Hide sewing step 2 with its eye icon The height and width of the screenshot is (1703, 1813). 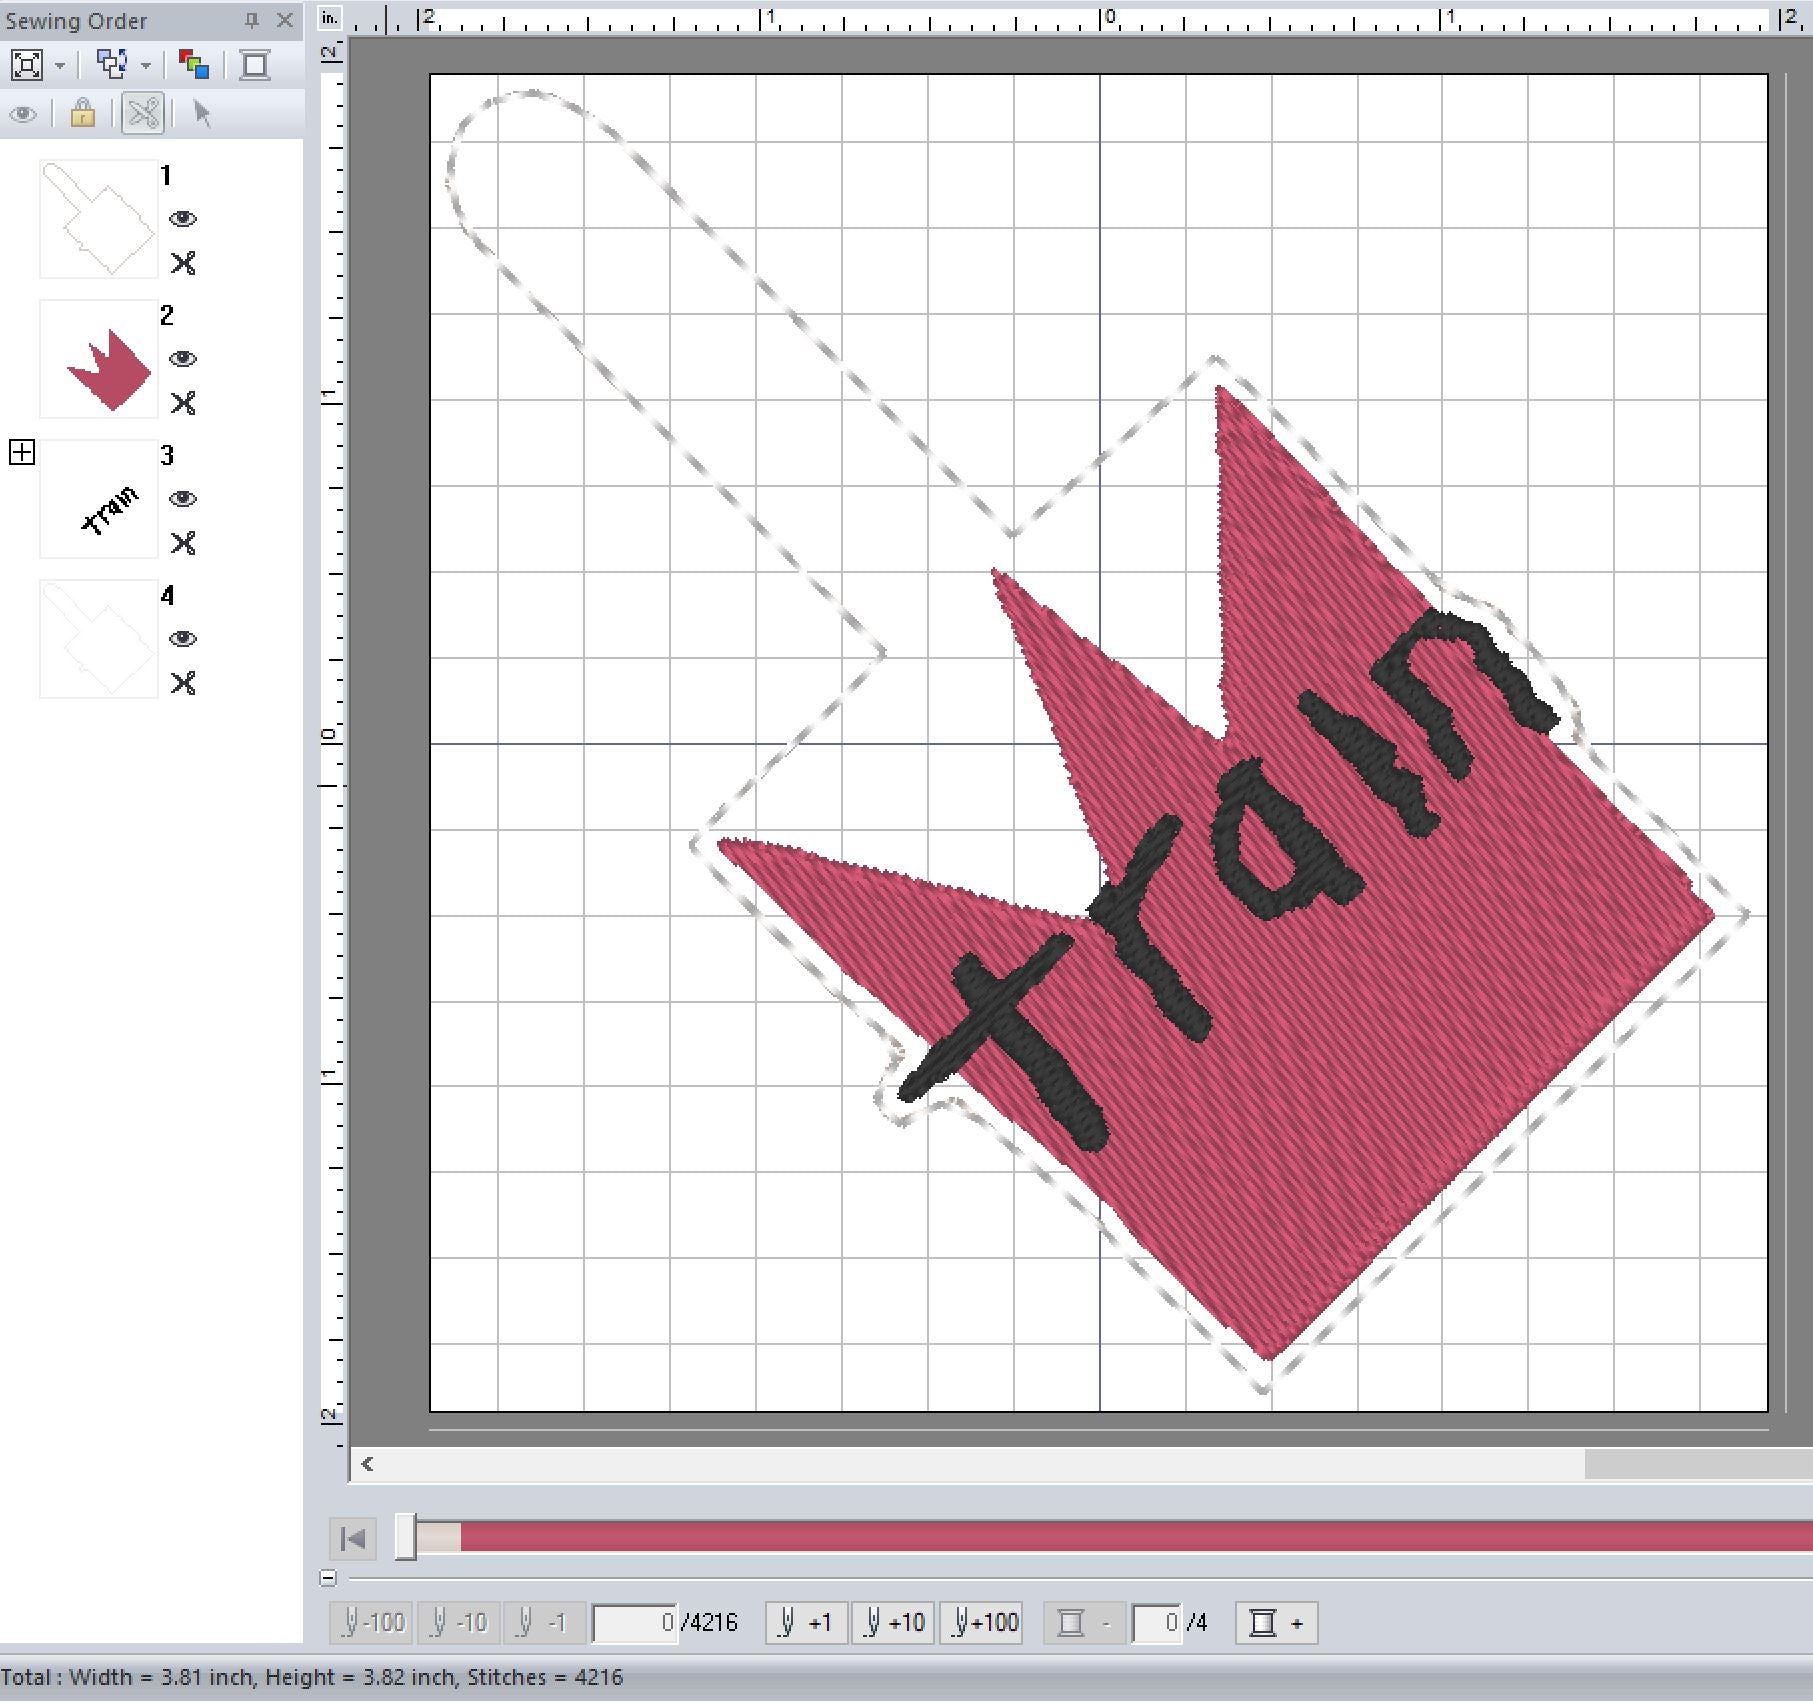(183, 359)
